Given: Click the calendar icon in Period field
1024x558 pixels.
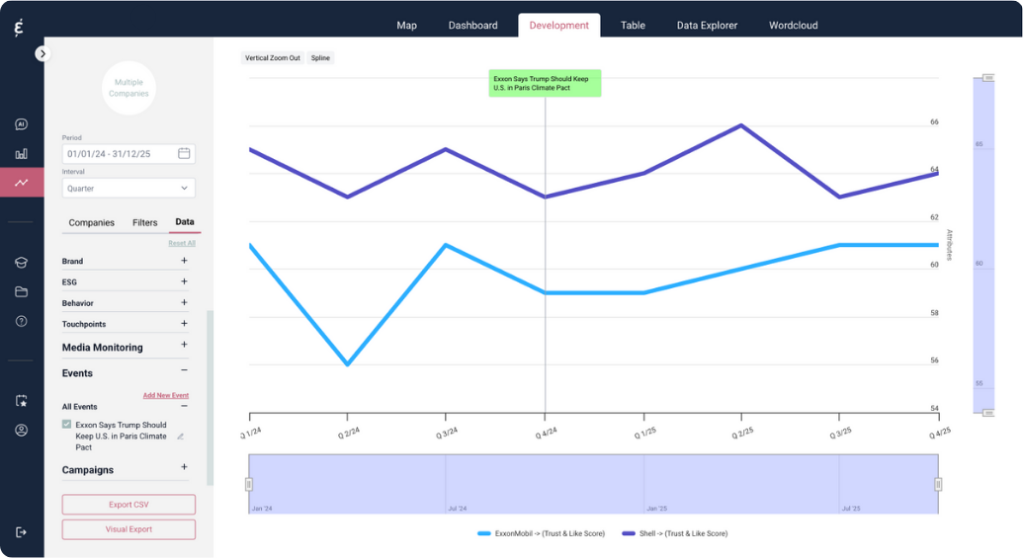Looking at the screenshot, I should point(184,154).
